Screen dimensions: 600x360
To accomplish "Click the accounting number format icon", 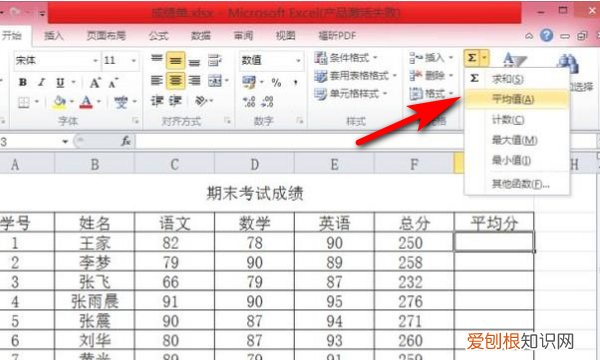I will (x=249, y=81).
